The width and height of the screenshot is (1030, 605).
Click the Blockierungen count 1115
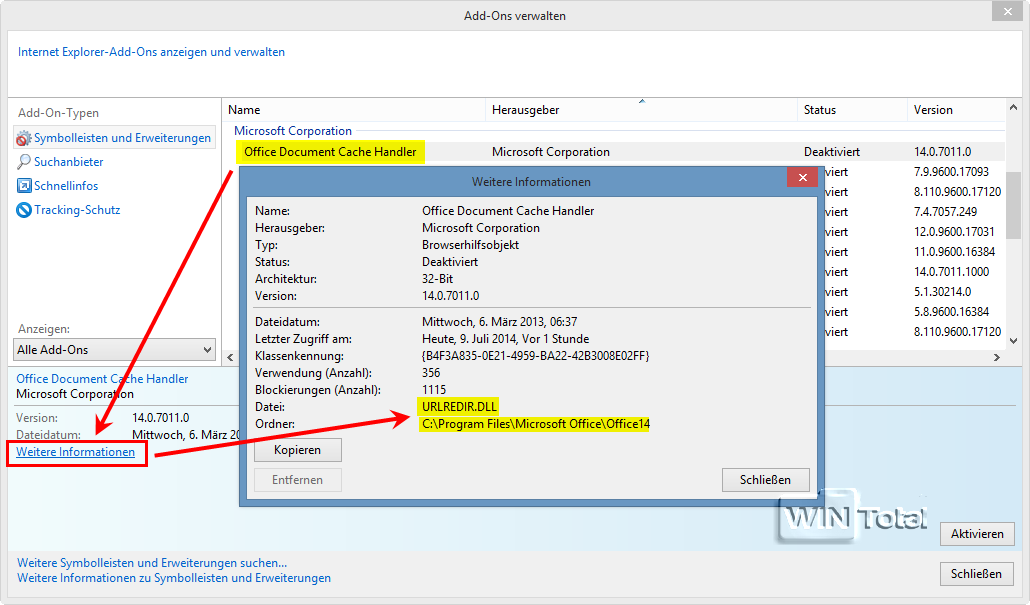(434, 390)
